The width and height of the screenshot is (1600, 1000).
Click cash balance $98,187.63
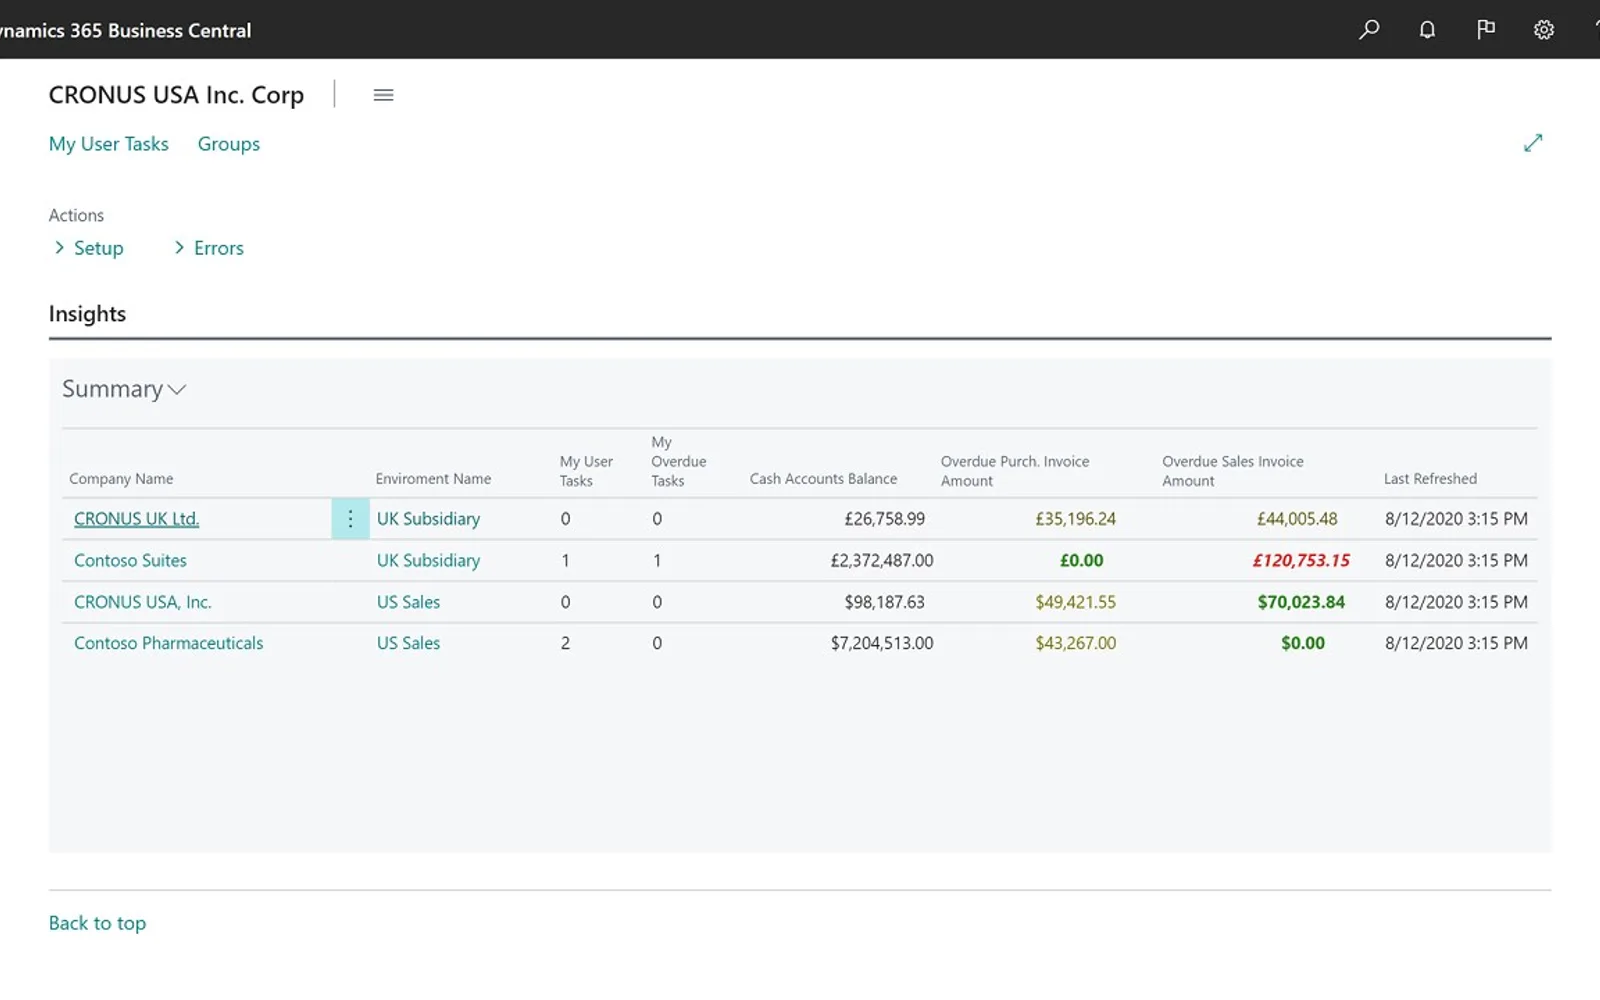coord(885,602)
